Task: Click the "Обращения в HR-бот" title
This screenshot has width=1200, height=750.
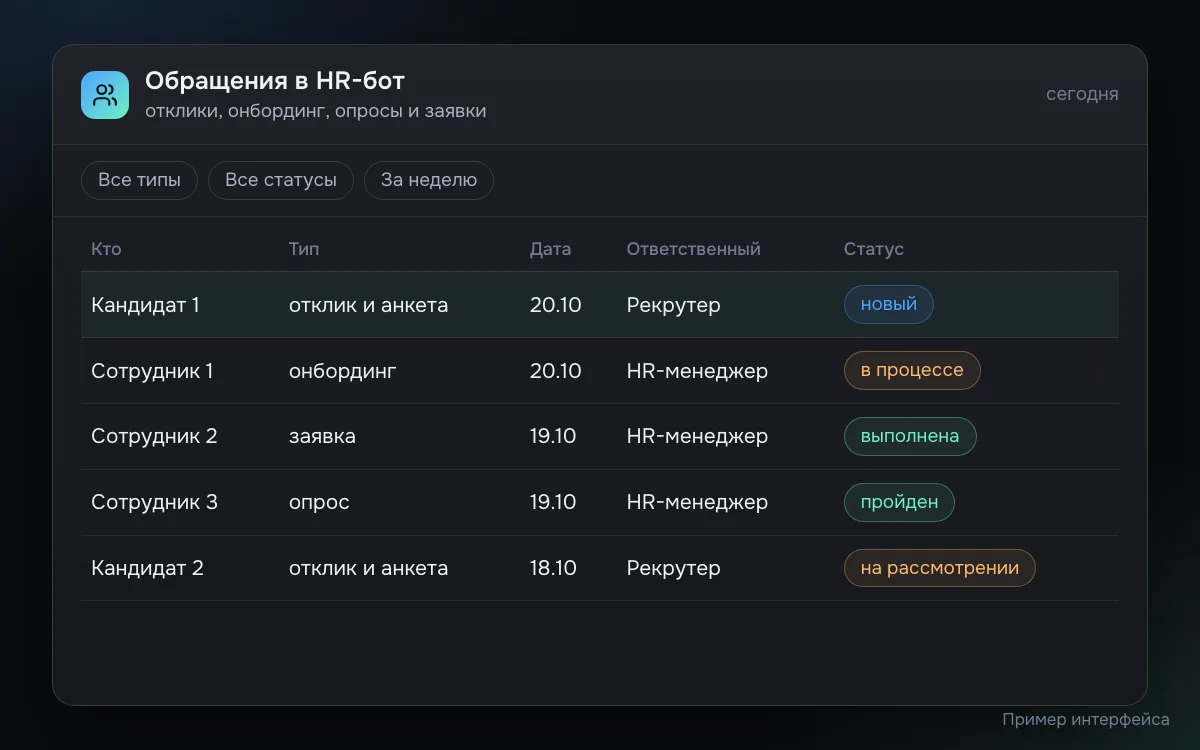Action: click(x=275, y=81)
